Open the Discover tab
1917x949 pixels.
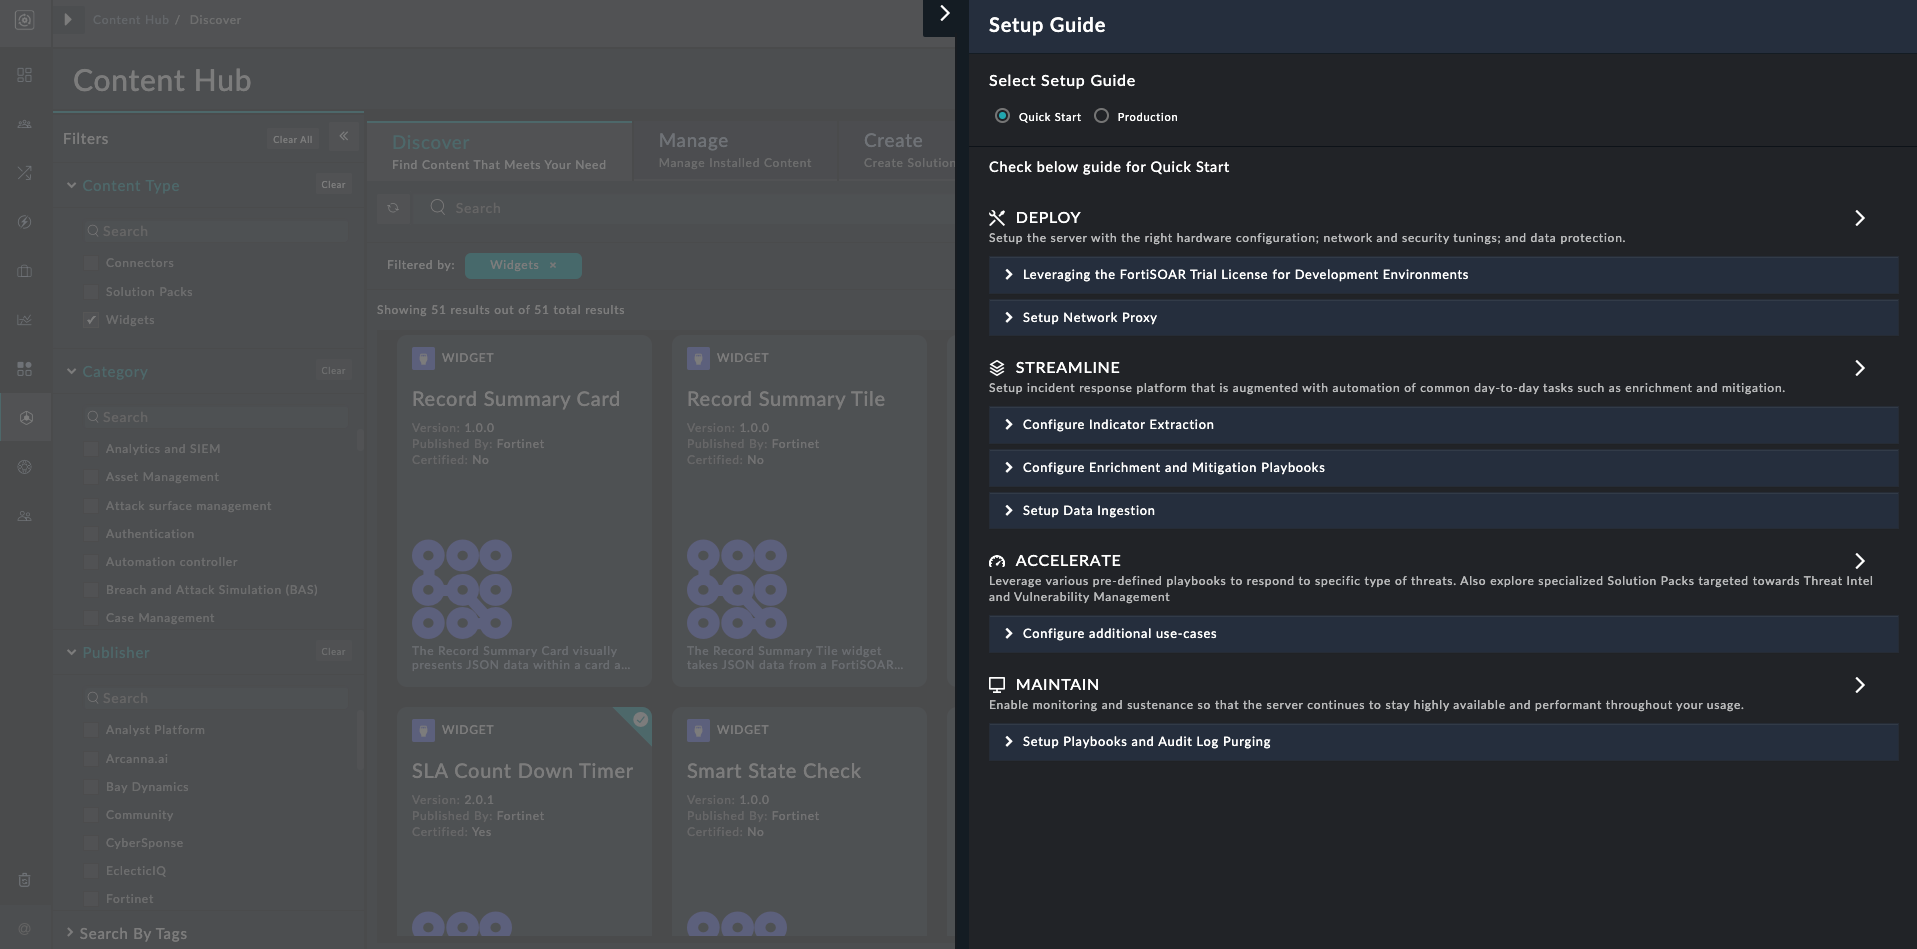click(498, 151)
